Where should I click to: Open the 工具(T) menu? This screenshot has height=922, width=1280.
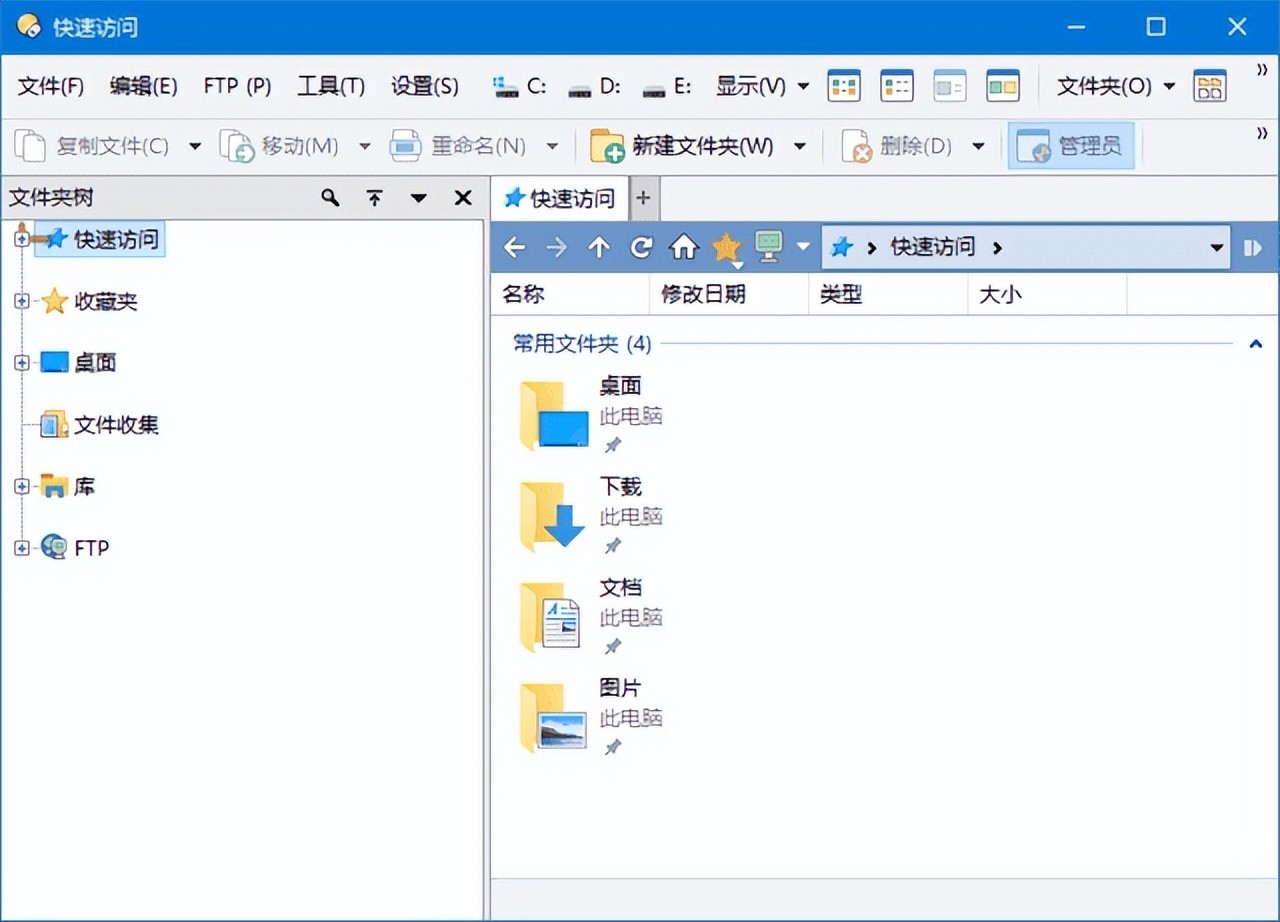click(330, 86)
